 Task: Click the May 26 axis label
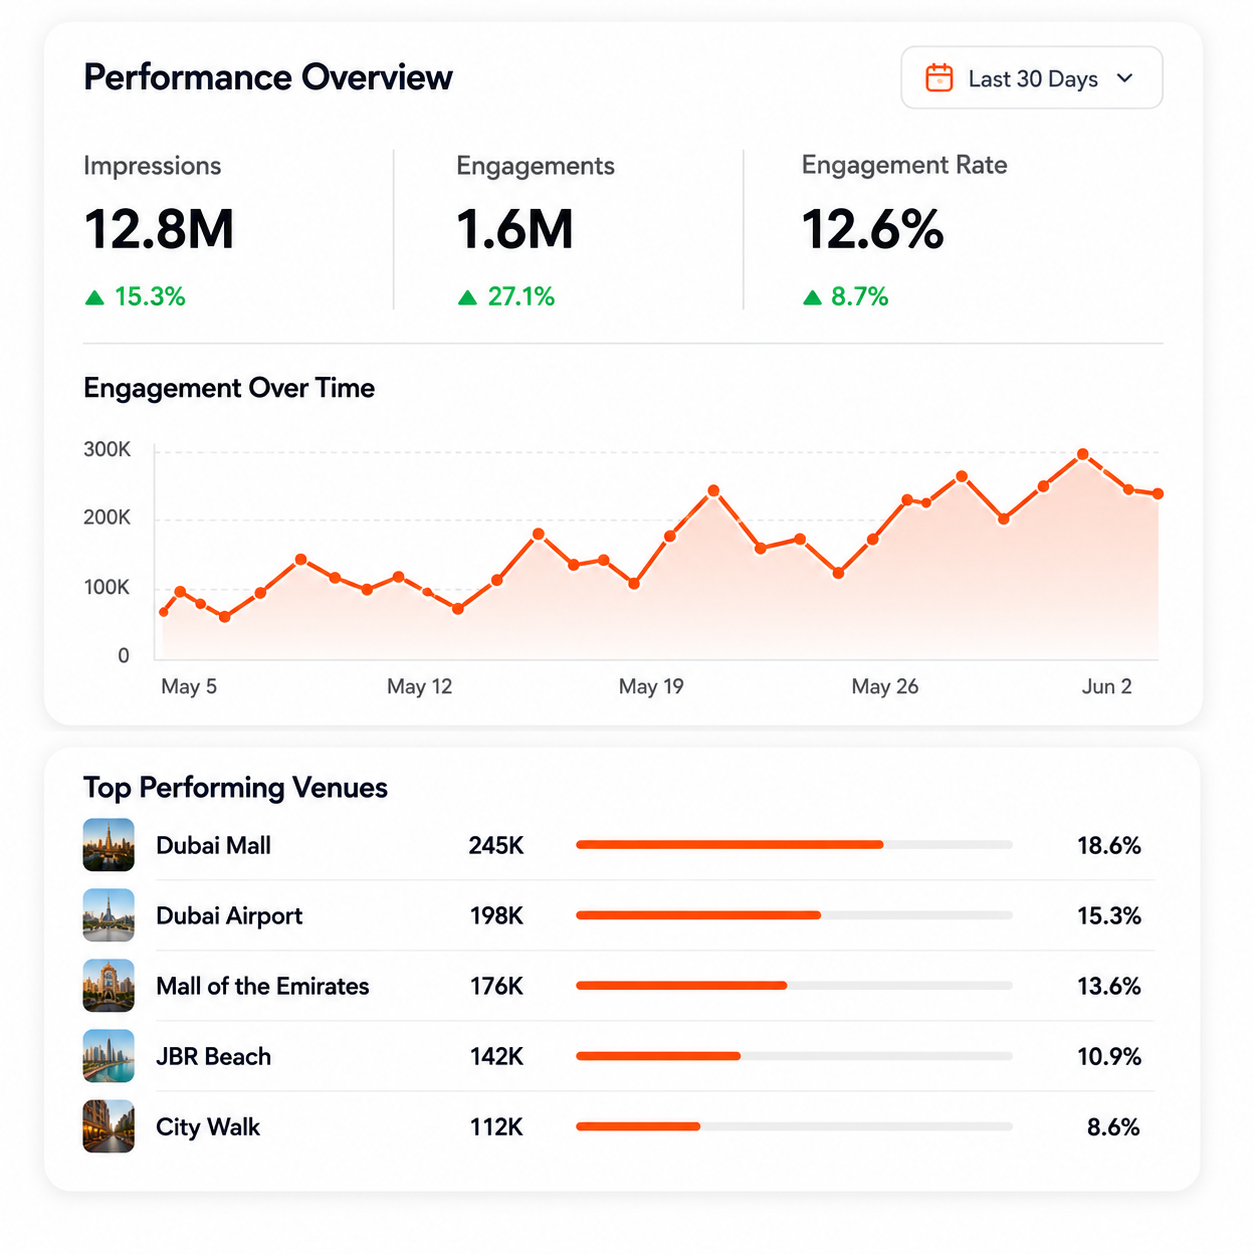coord(885,687)
